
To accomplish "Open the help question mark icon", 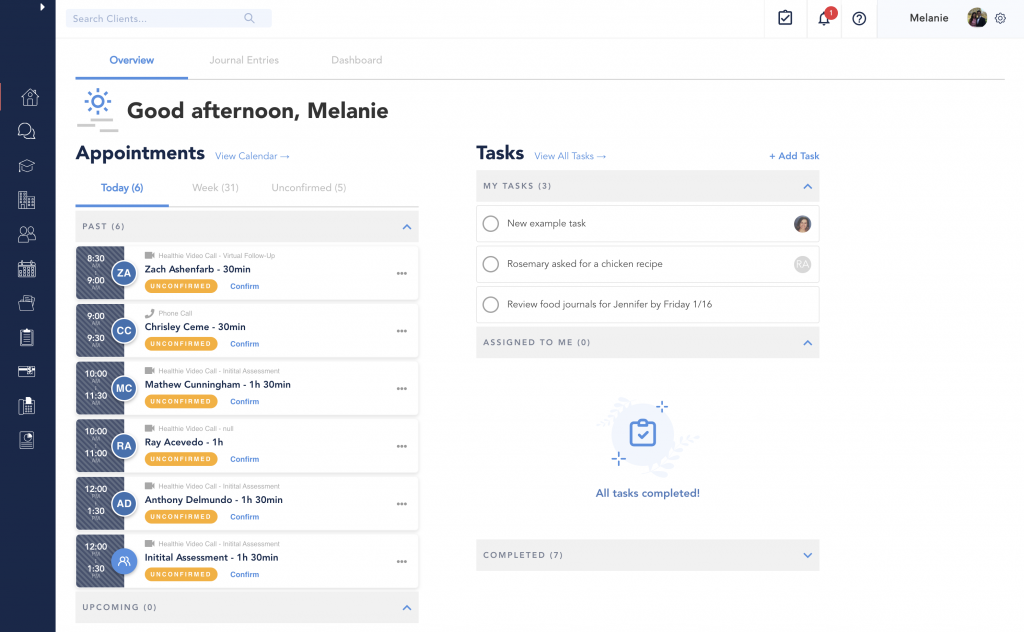I will point(859,19).
